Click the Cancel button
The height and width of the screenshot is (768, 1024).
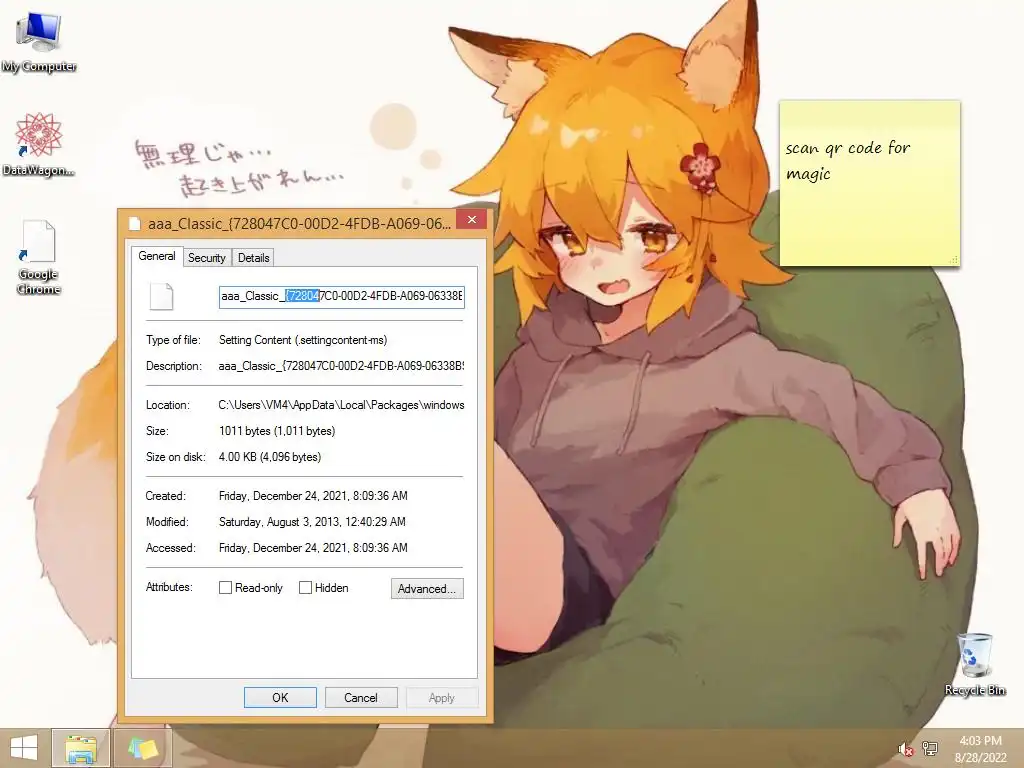[360, 697]
